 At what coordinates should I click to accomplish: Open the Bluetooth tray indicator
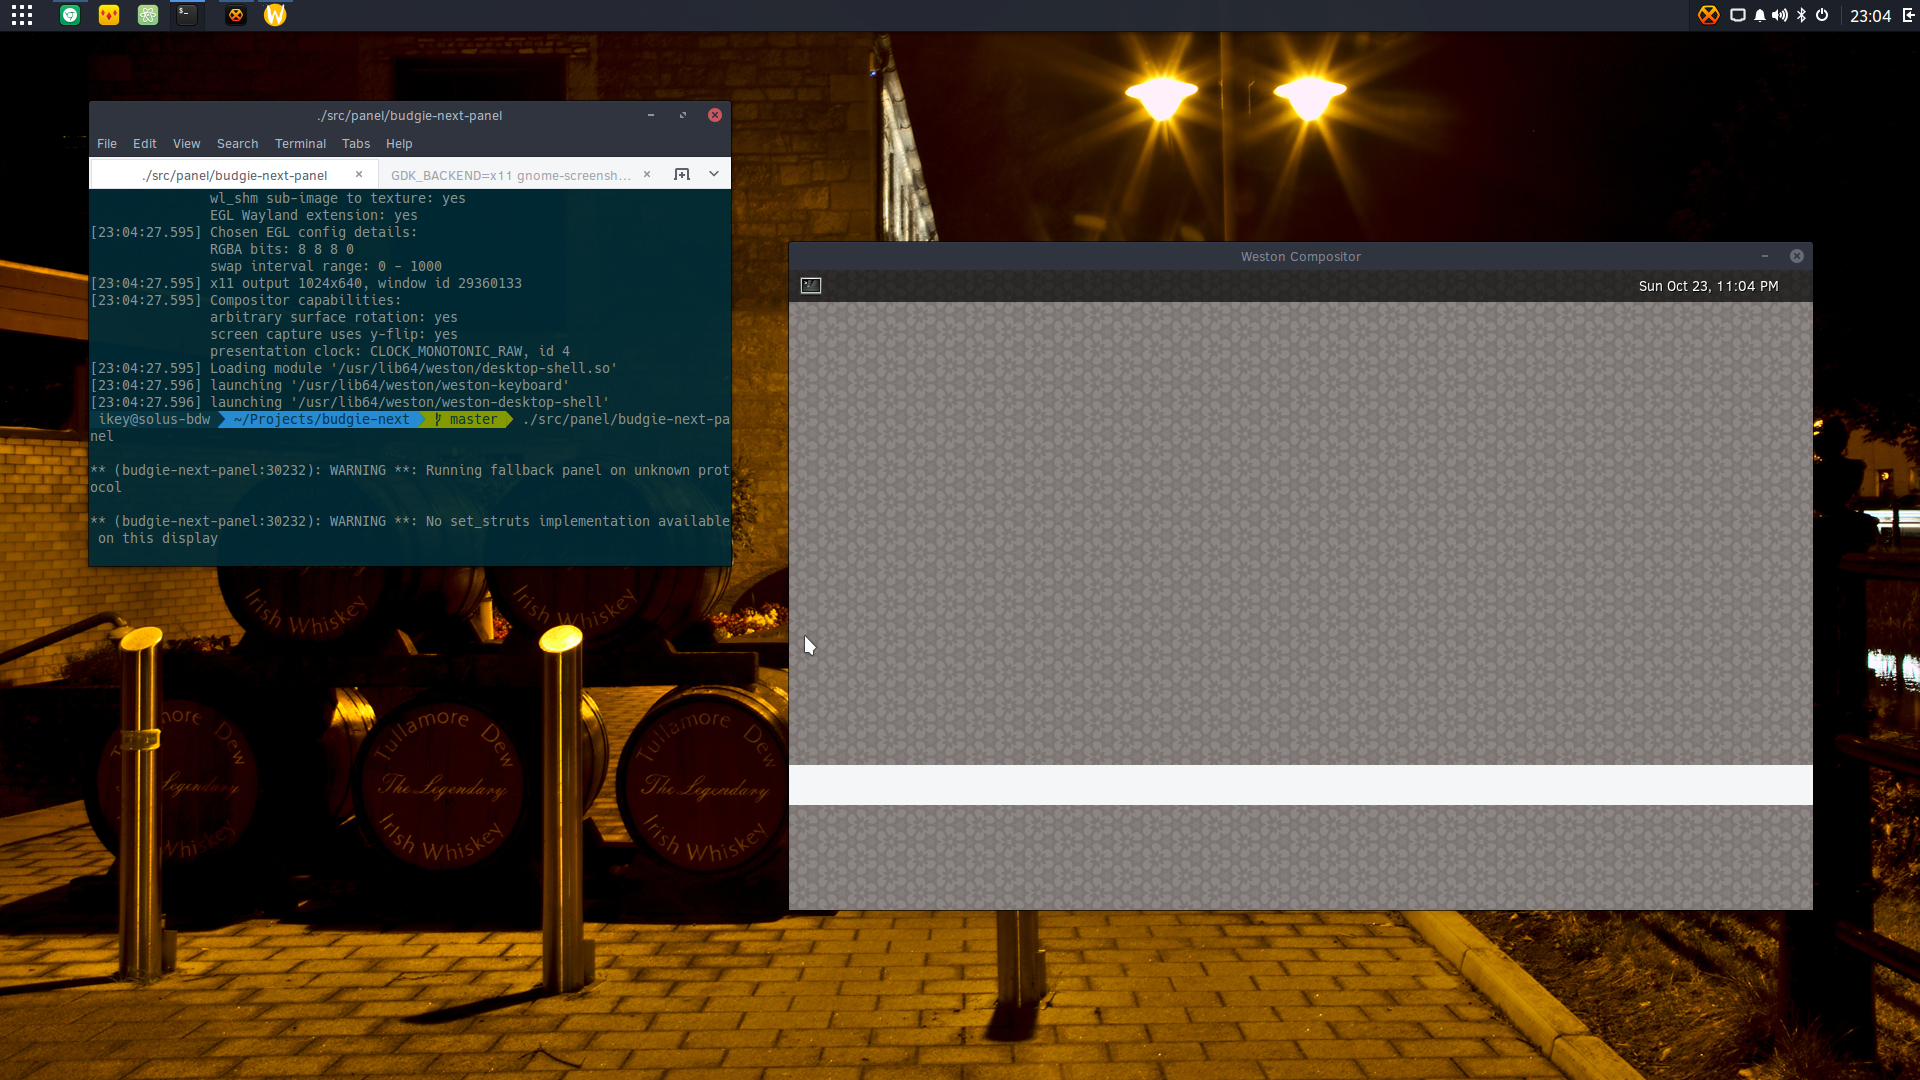coord(1802,15)
